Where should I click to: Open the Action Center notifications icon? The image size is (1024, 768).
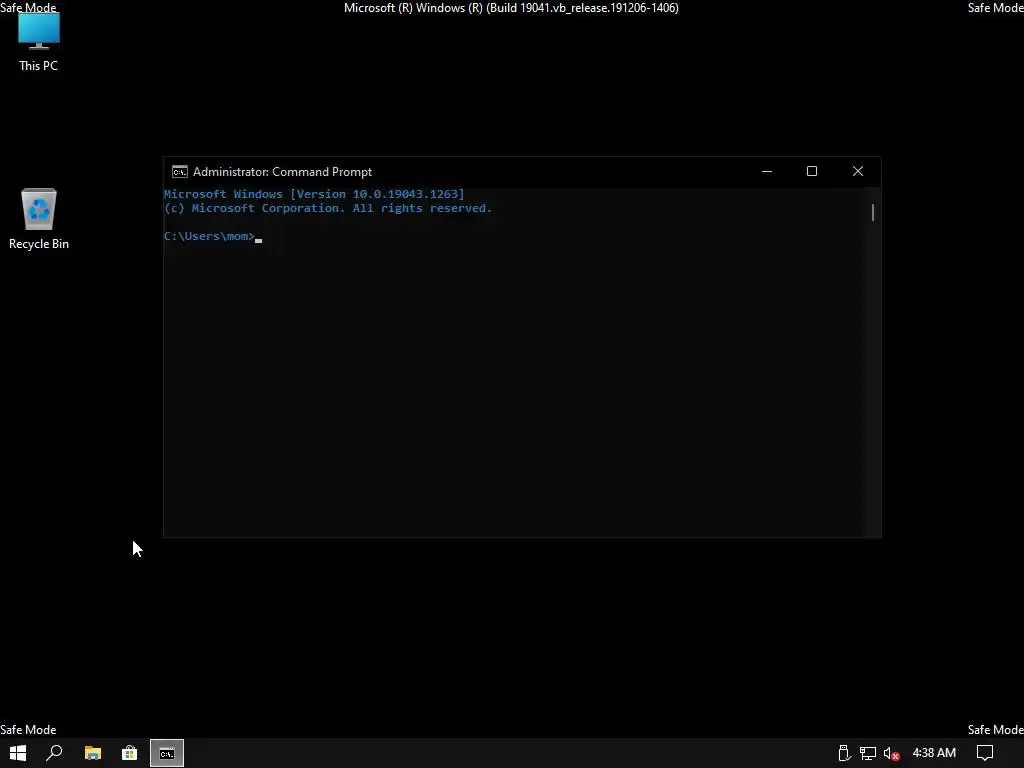pos(985,753)
